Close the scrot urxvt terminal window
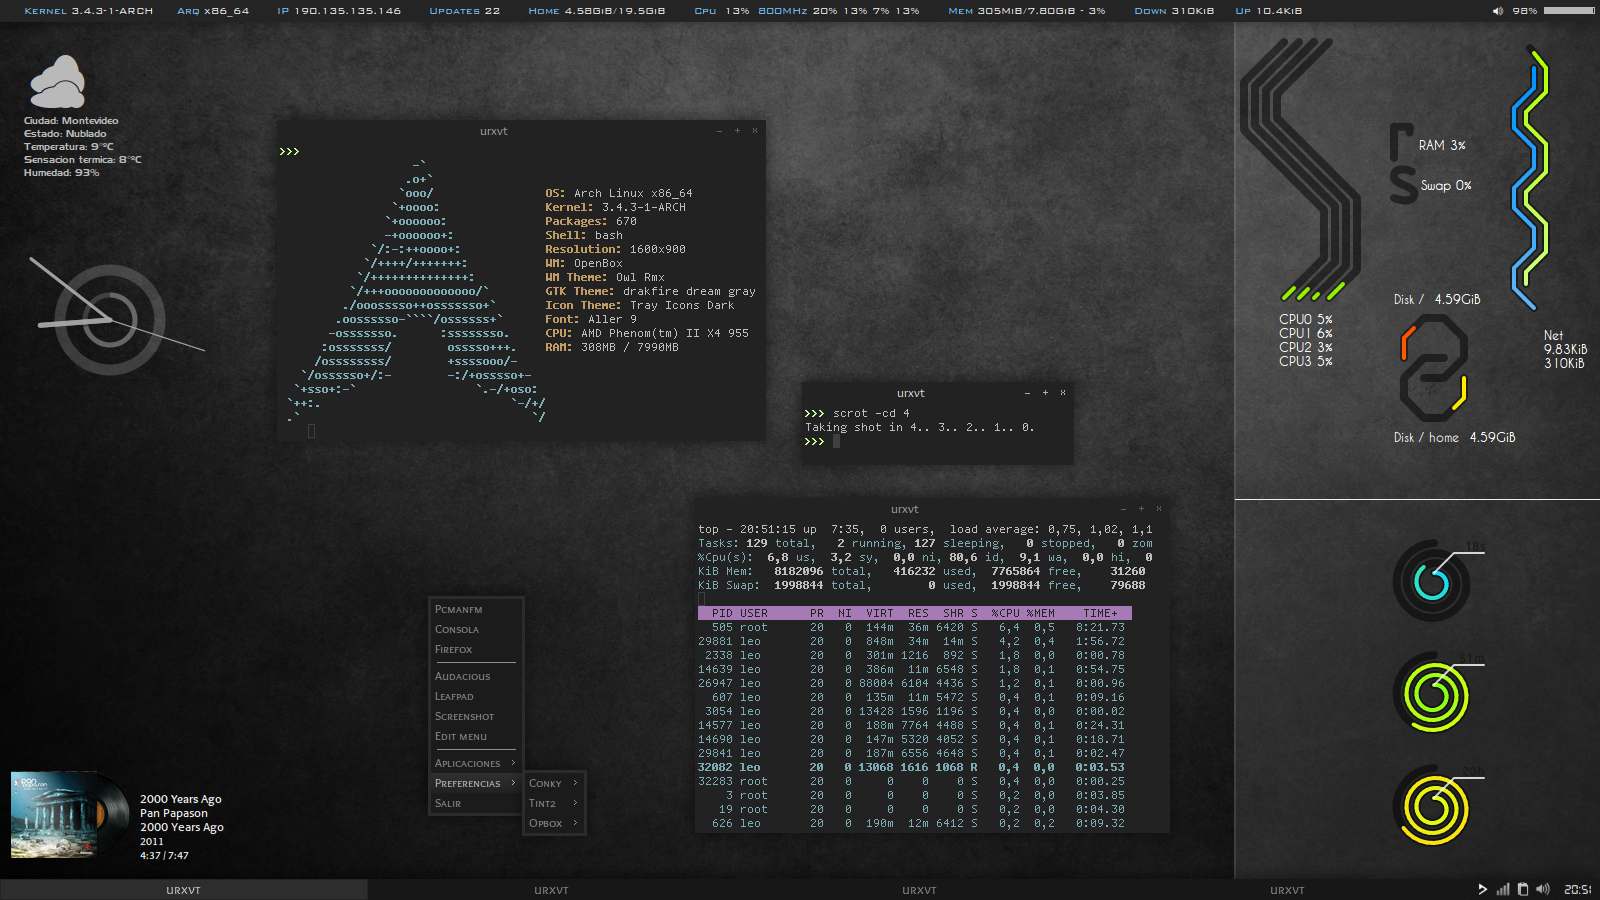 (1063, 393)
